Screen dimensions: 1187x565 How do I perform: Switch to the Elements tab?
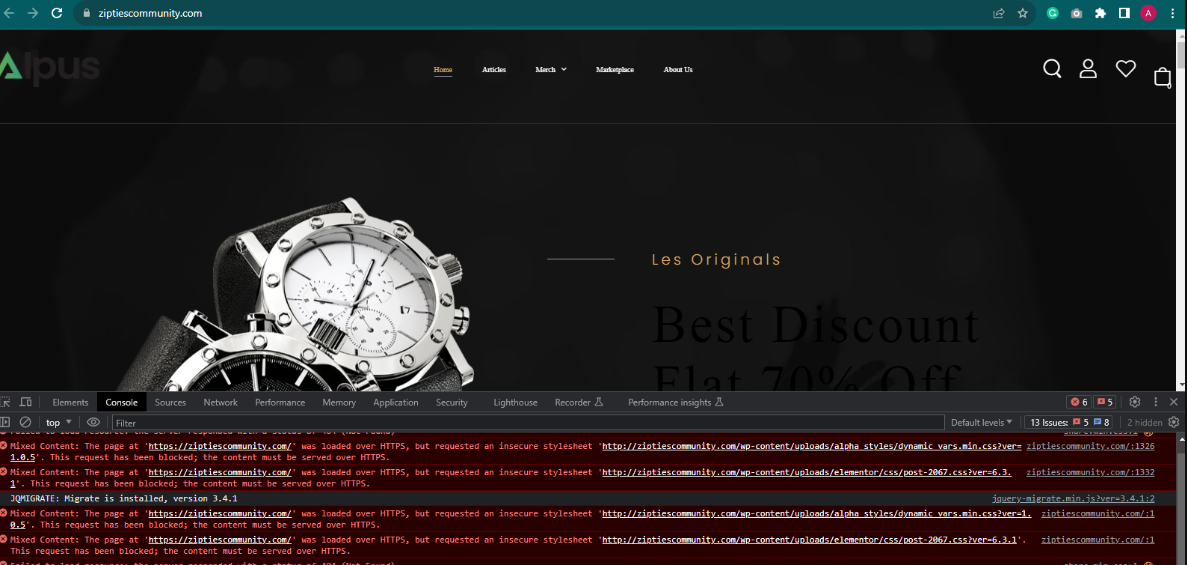(x=70, y=402)
